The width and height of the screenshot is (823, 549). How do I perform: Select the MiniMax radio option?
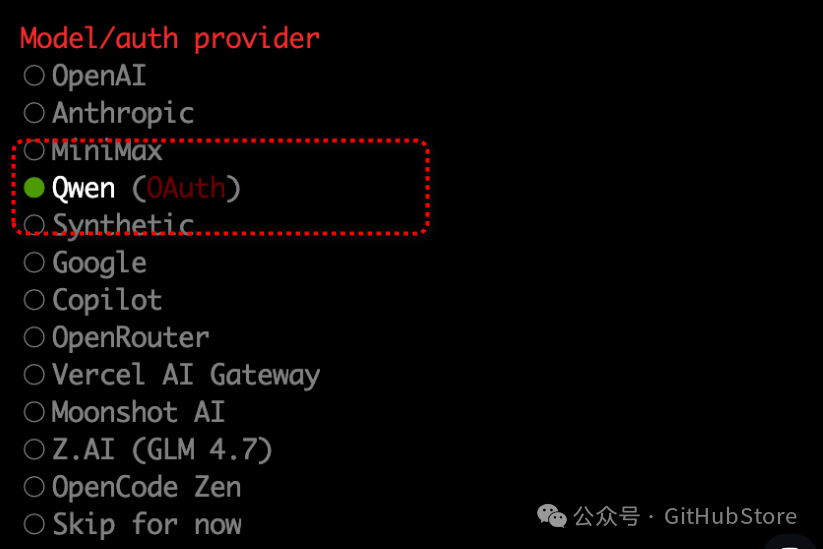click(x=34, y=151)
